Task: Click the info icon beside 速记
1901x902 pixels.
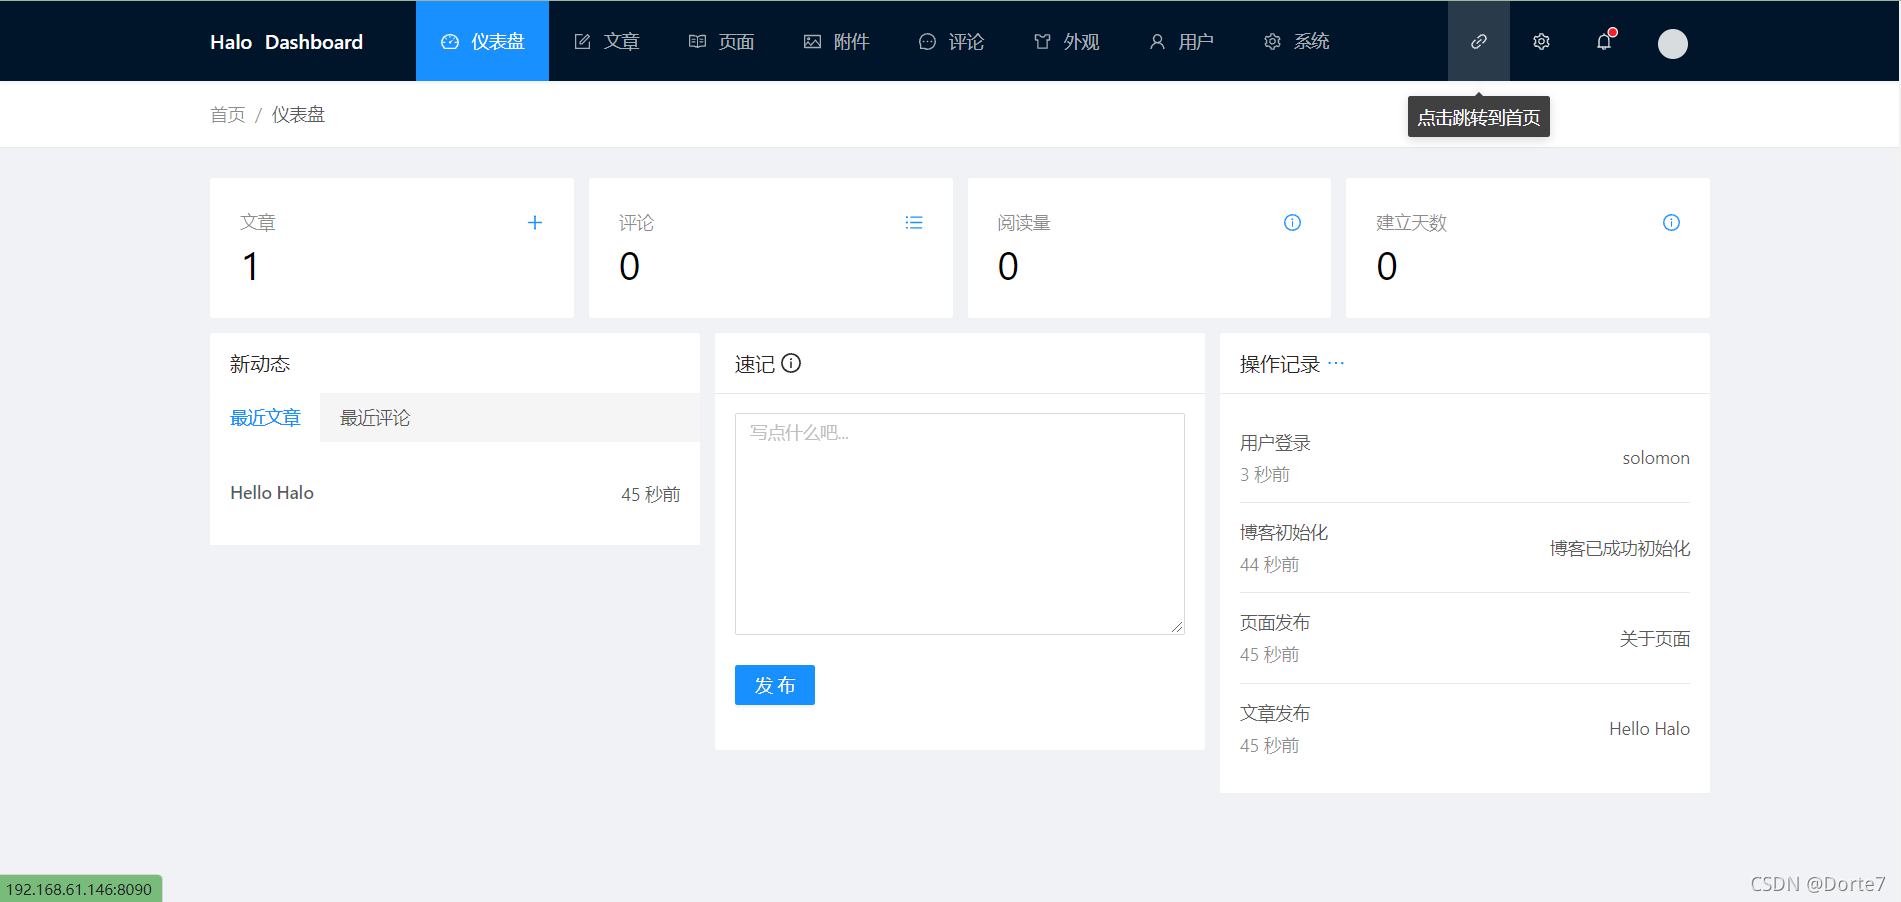Action: coord(791,363)
